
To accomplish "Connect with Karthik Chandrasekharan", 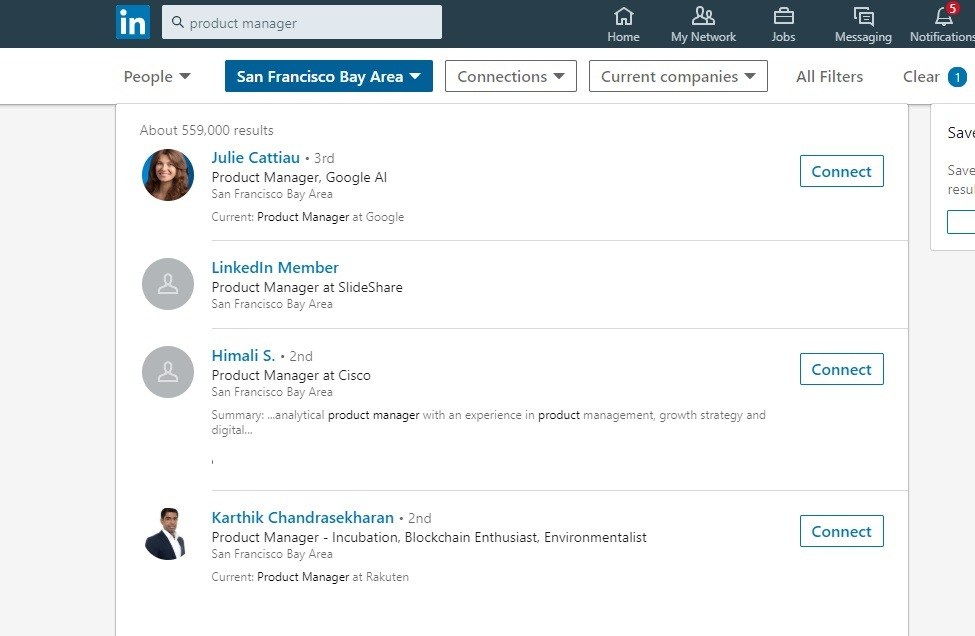I will tap(841, 531).
